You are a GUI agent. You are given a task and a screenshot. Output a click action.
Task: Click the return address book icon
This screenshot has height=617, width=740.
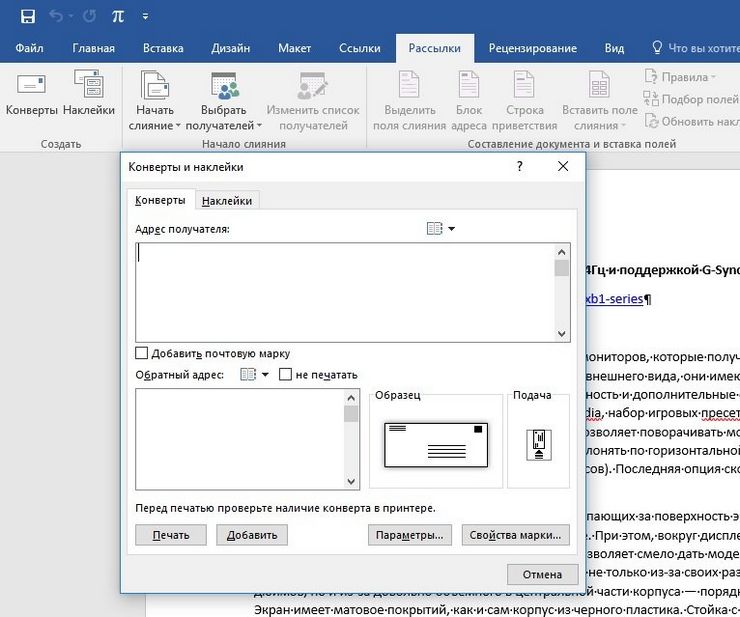[248, 375]
